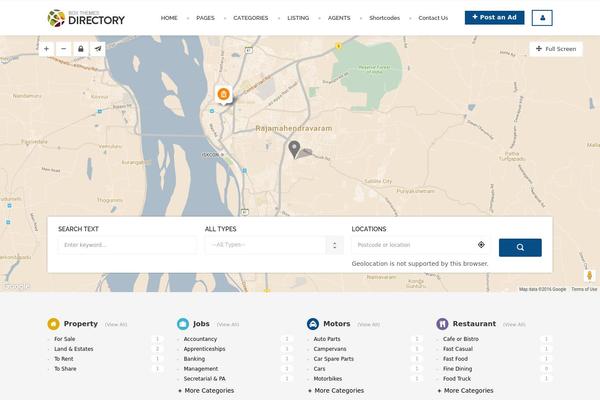Click the All Types stepper arrows
The height and width of the screenshot is (400, 600).
[334, 245]
